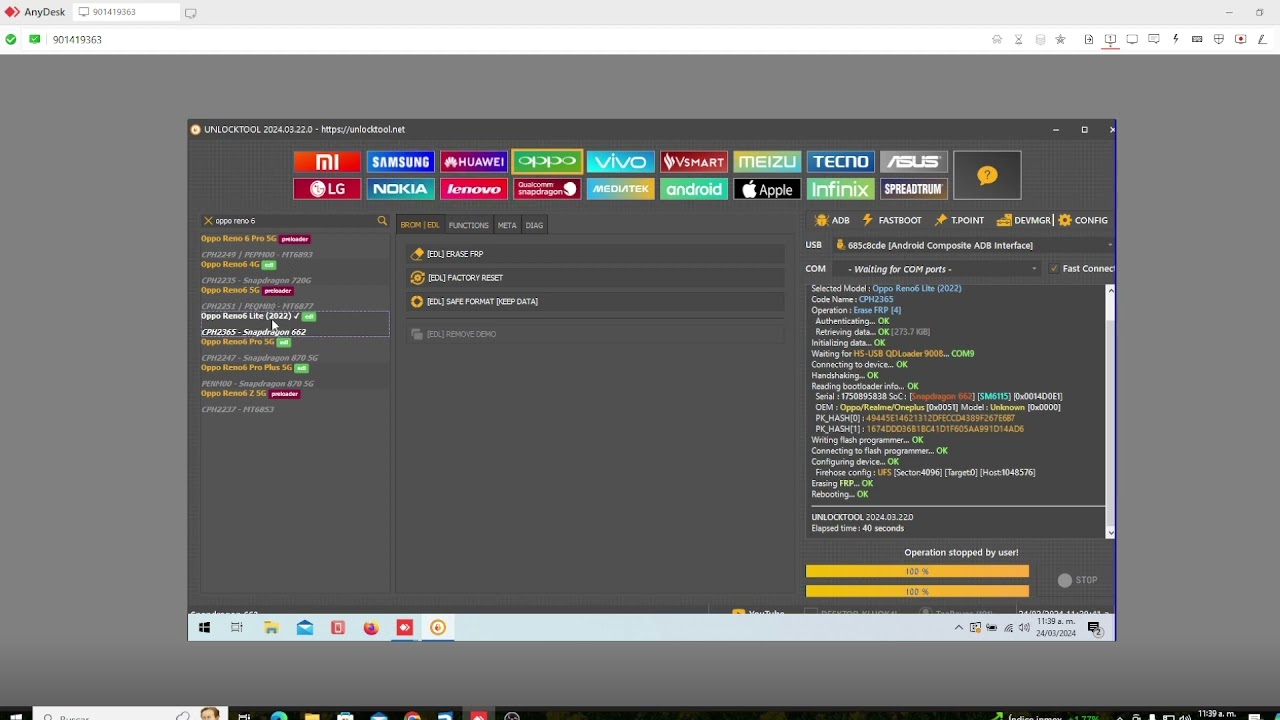Click the [EDL] FACTORY RESET button
Image resolution: width=1280 pixels, height=720 pixels.
click(x=465, y=278)
